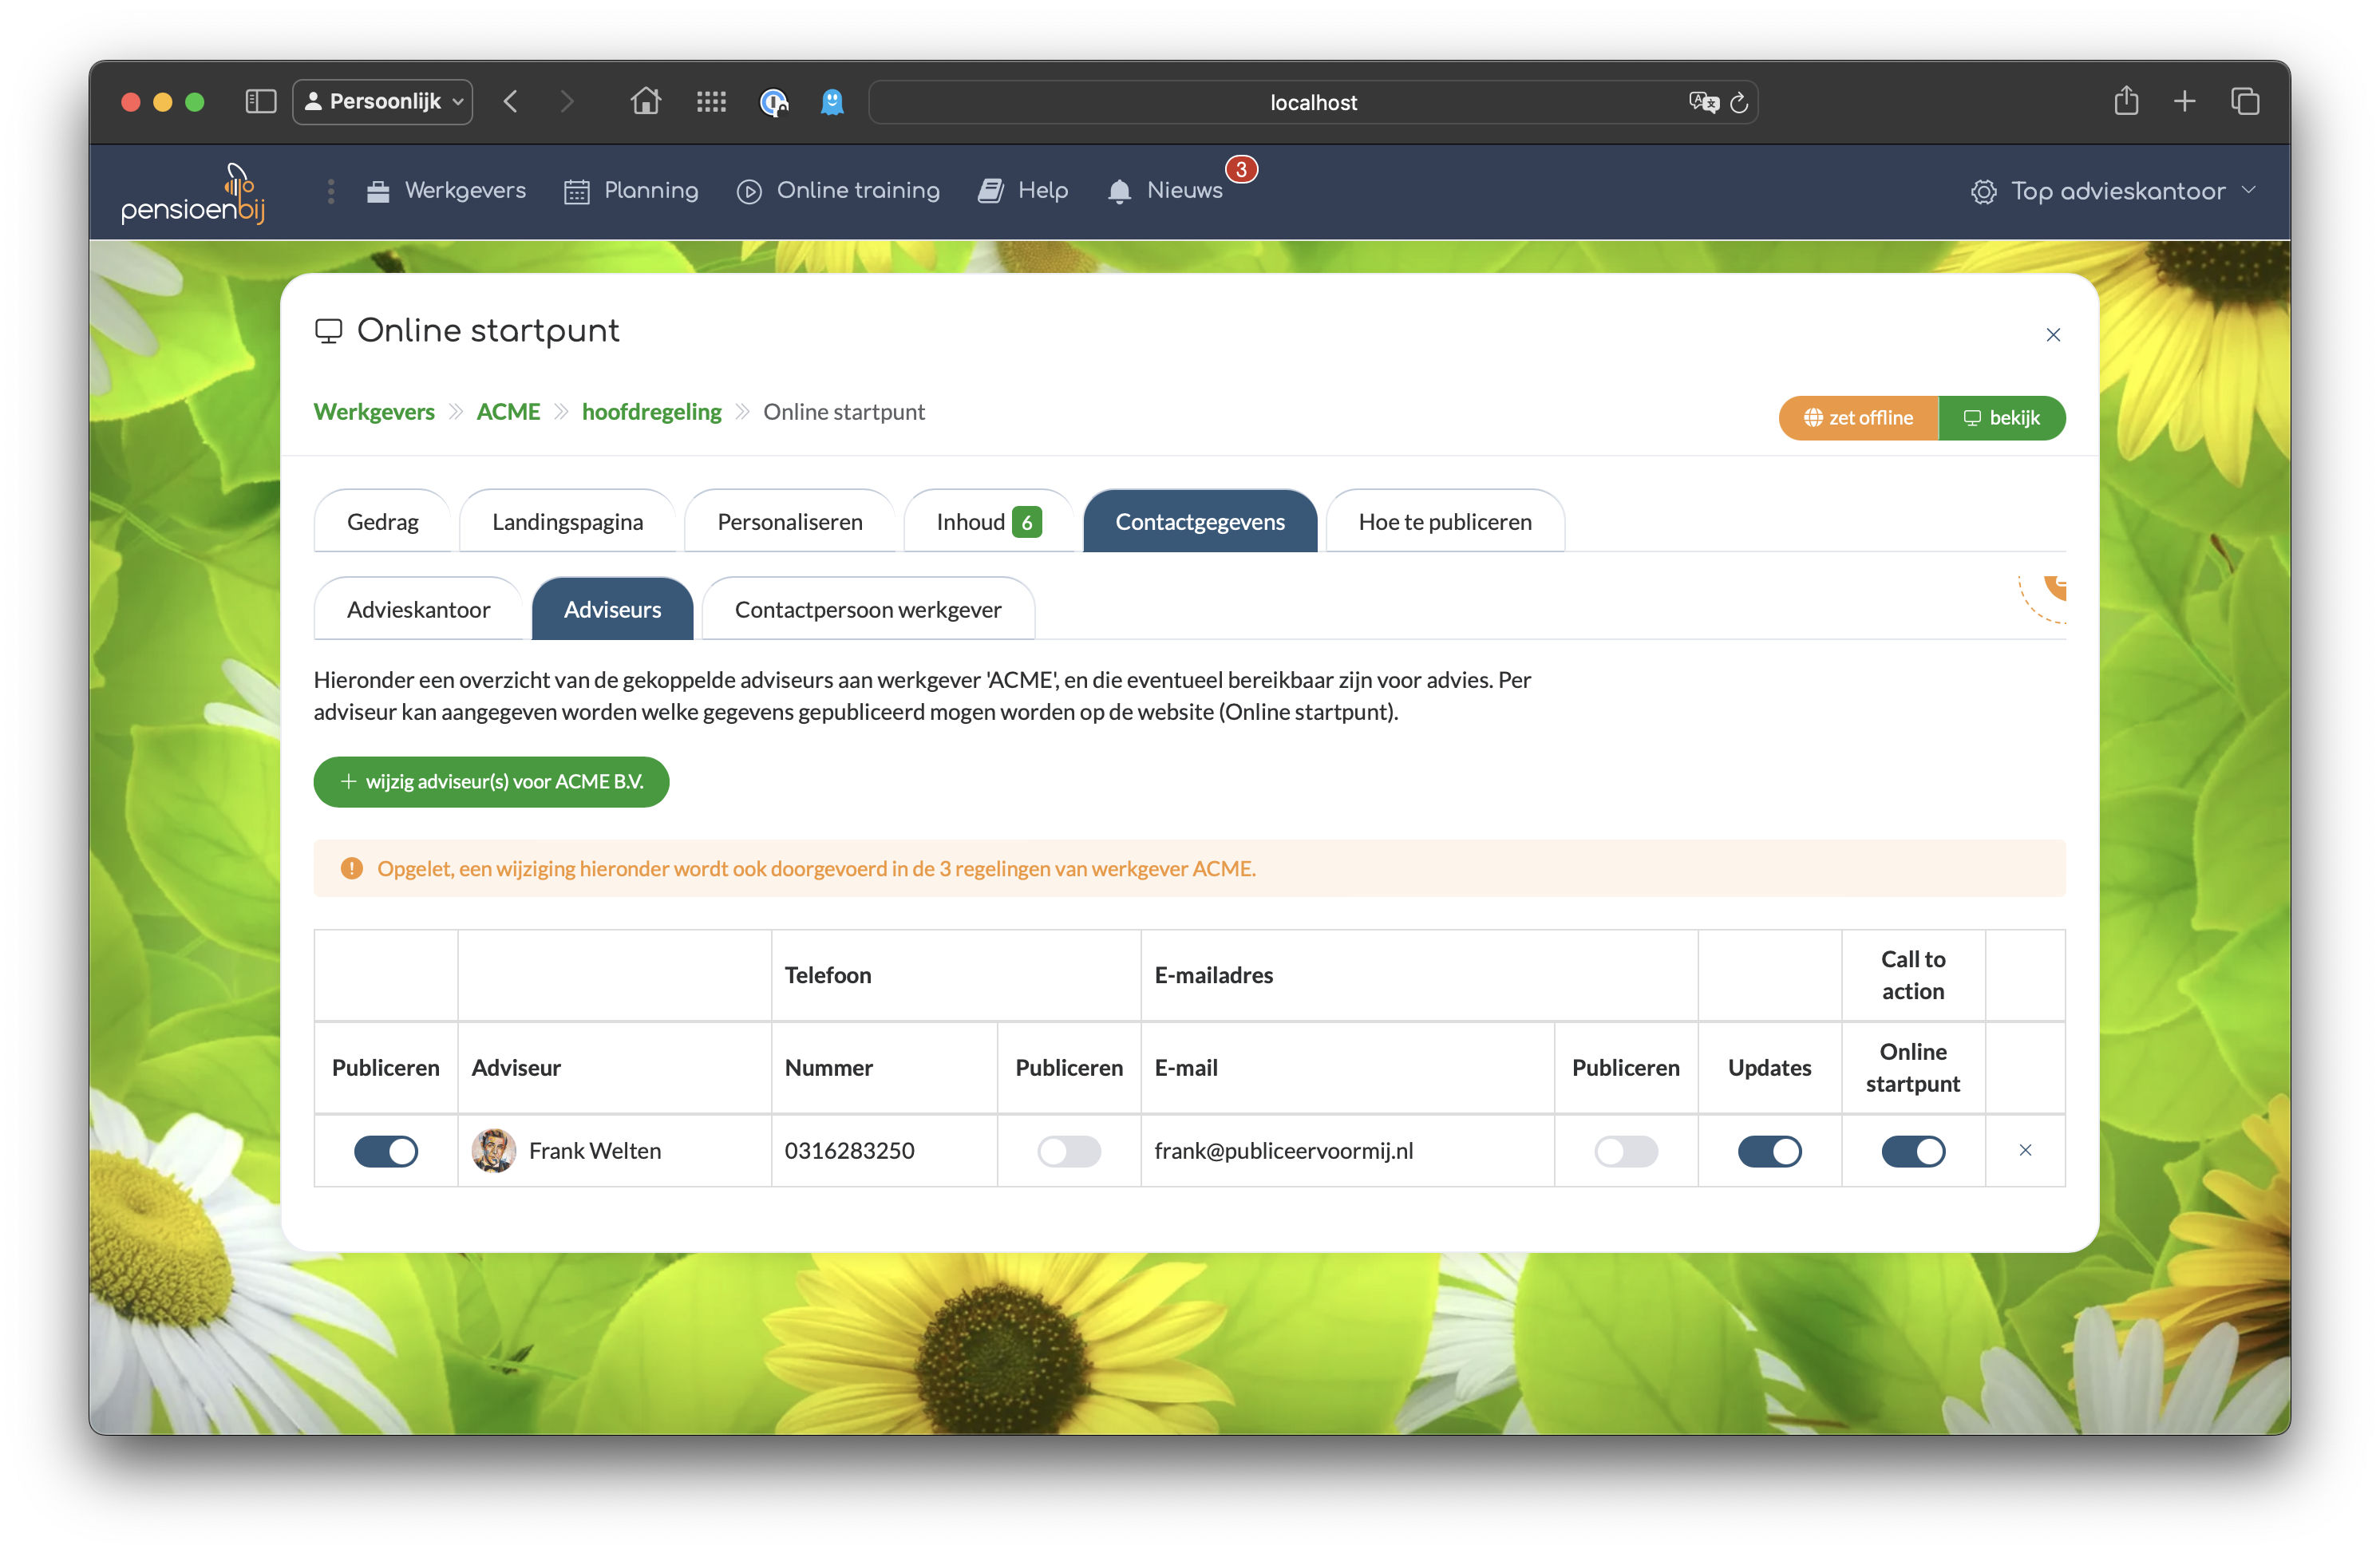This screenshot has height=1553, width=2380.
Task: Click the 1Password extension icon
Action: click(774, 102)
